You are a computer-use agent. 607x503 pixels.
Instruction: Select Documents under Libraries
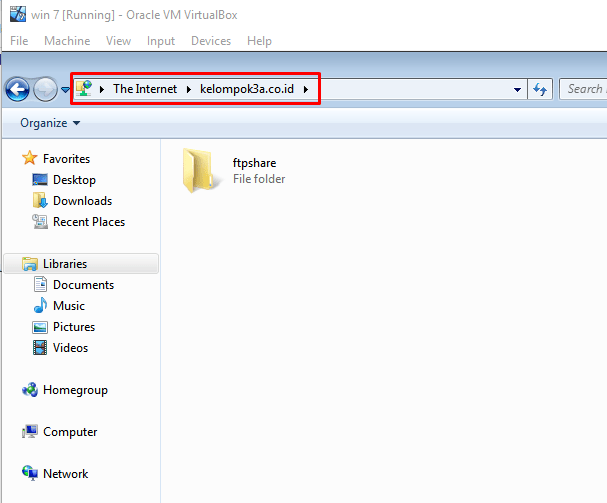[x=83, y=285]
